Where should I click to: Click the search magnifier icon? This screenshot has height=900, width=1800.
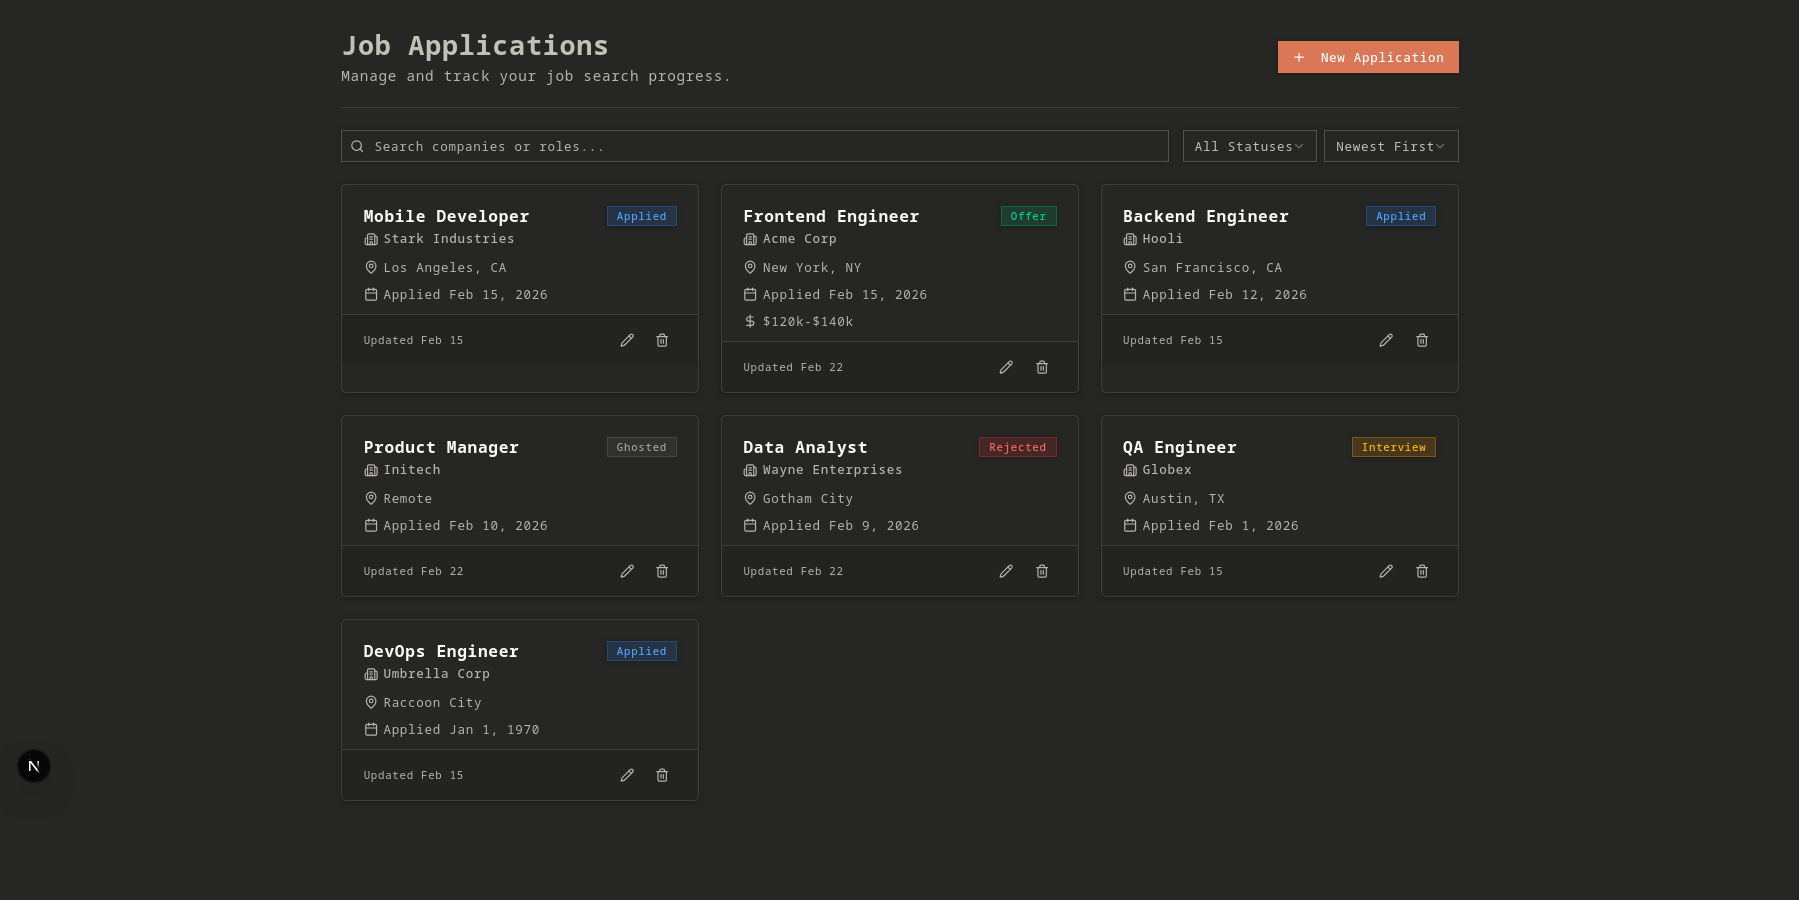pos(357,146)
